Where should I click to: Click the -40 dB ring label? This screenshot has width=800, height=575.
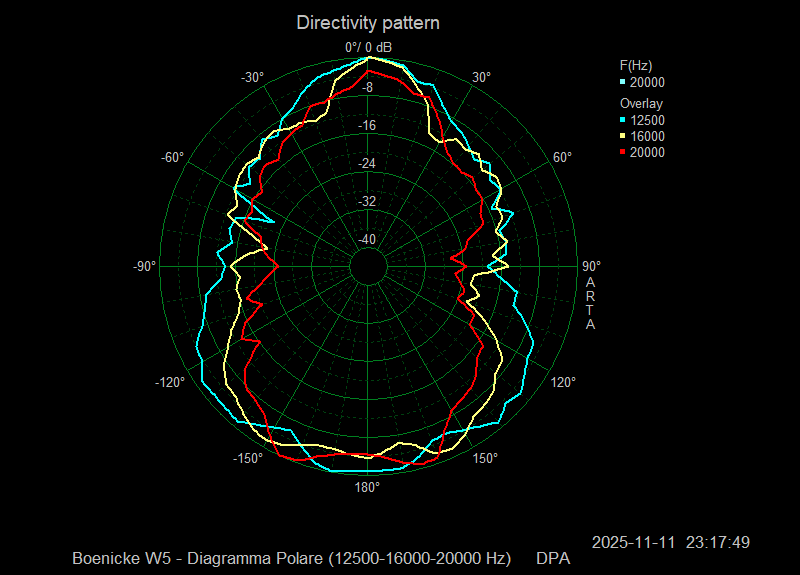point(367,239)
